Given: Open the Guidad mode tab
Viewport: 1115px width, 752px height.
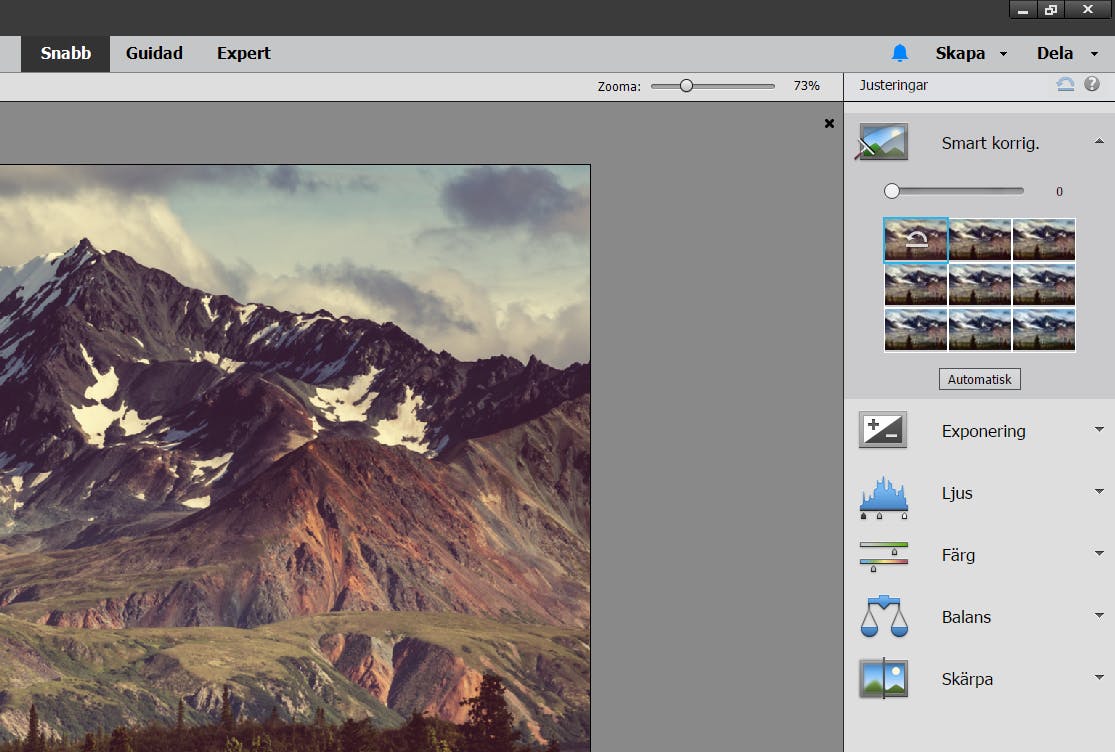Looking at the screenshot, I should (154, 53).
